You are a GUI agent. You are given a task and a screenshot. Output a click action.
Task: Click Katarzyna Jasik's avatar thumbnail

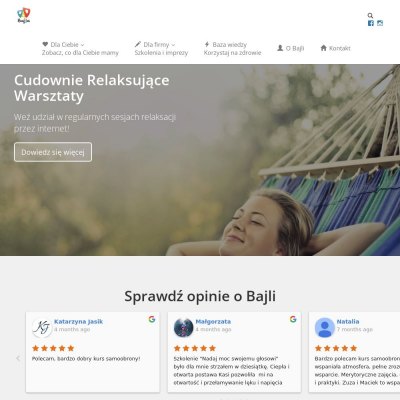tap(42, 328)
